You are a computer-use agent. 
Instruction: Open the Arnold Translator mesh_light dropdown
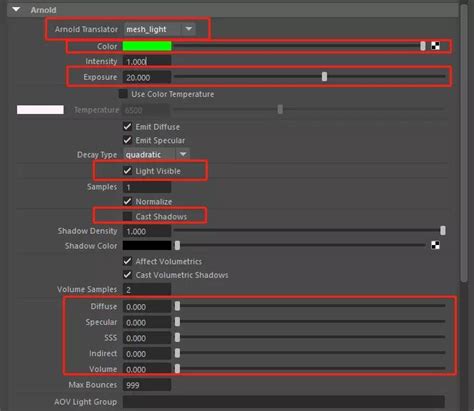159,29
